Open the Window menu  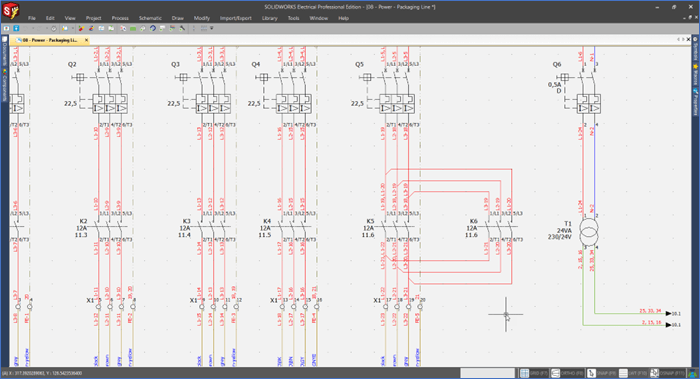[x=319, y=18]
